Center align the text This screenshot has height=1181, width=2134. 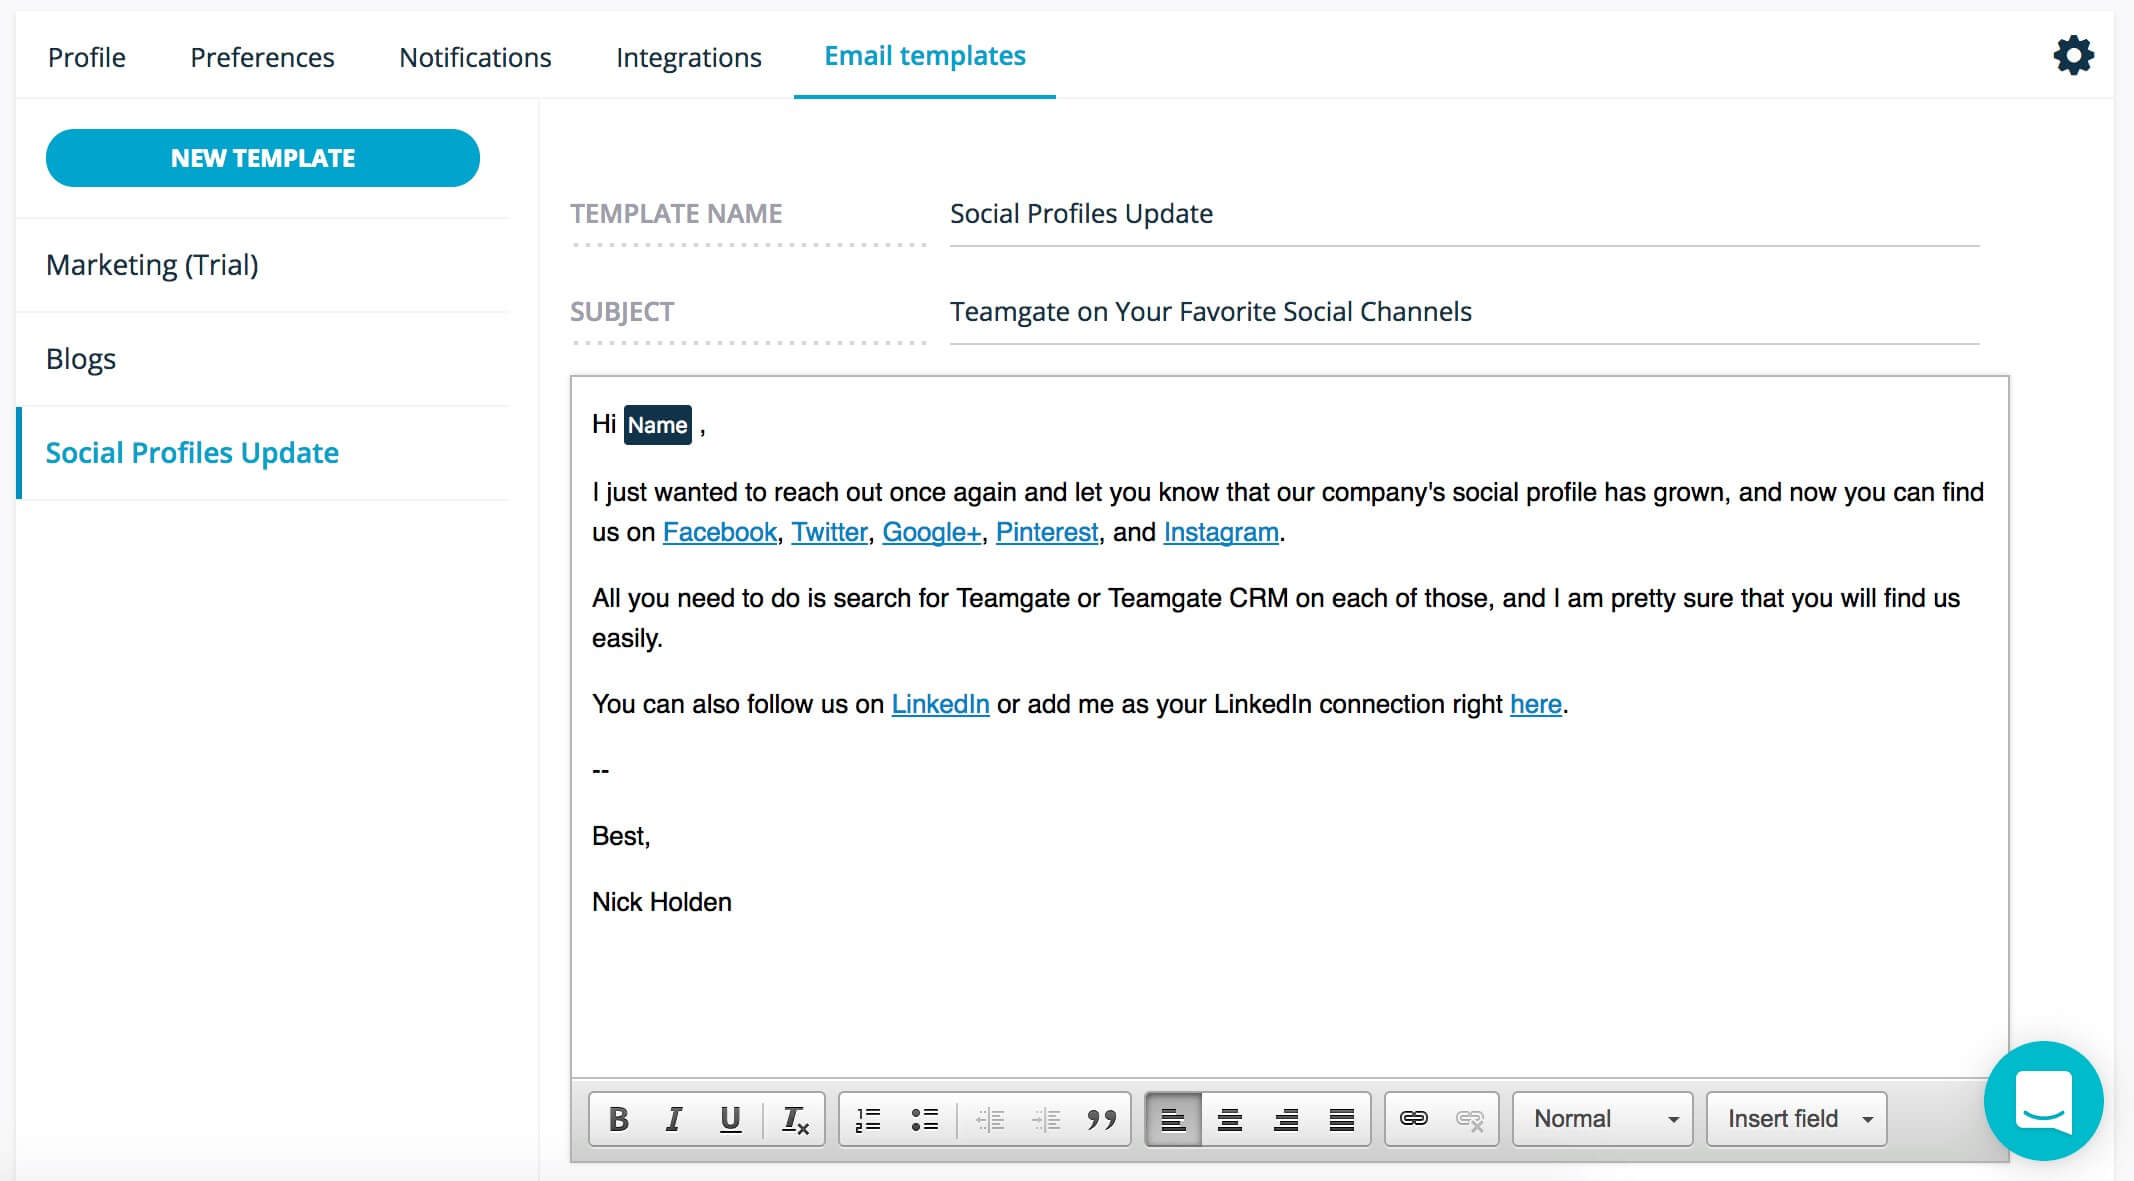(1229, 1119)
